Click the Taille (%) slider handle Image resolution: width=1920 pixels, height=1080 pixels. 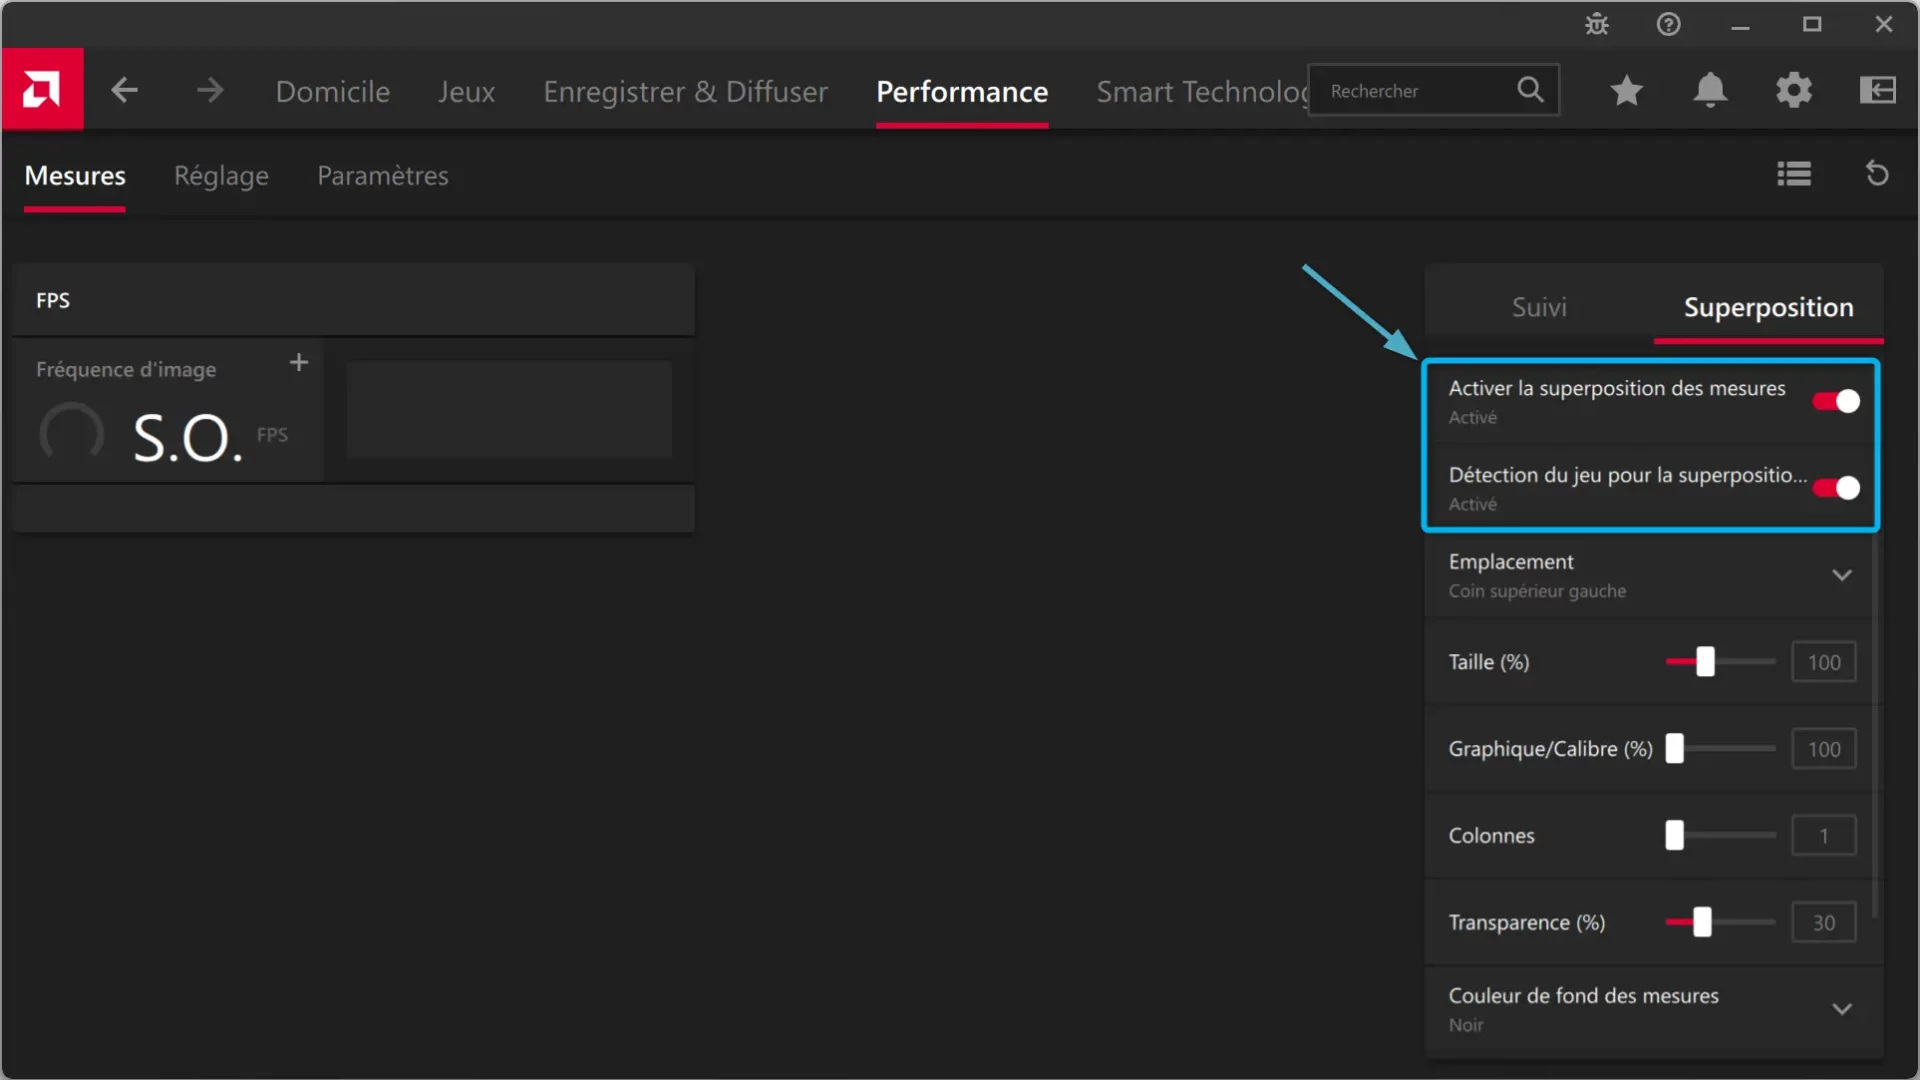tap(1705, 661)
